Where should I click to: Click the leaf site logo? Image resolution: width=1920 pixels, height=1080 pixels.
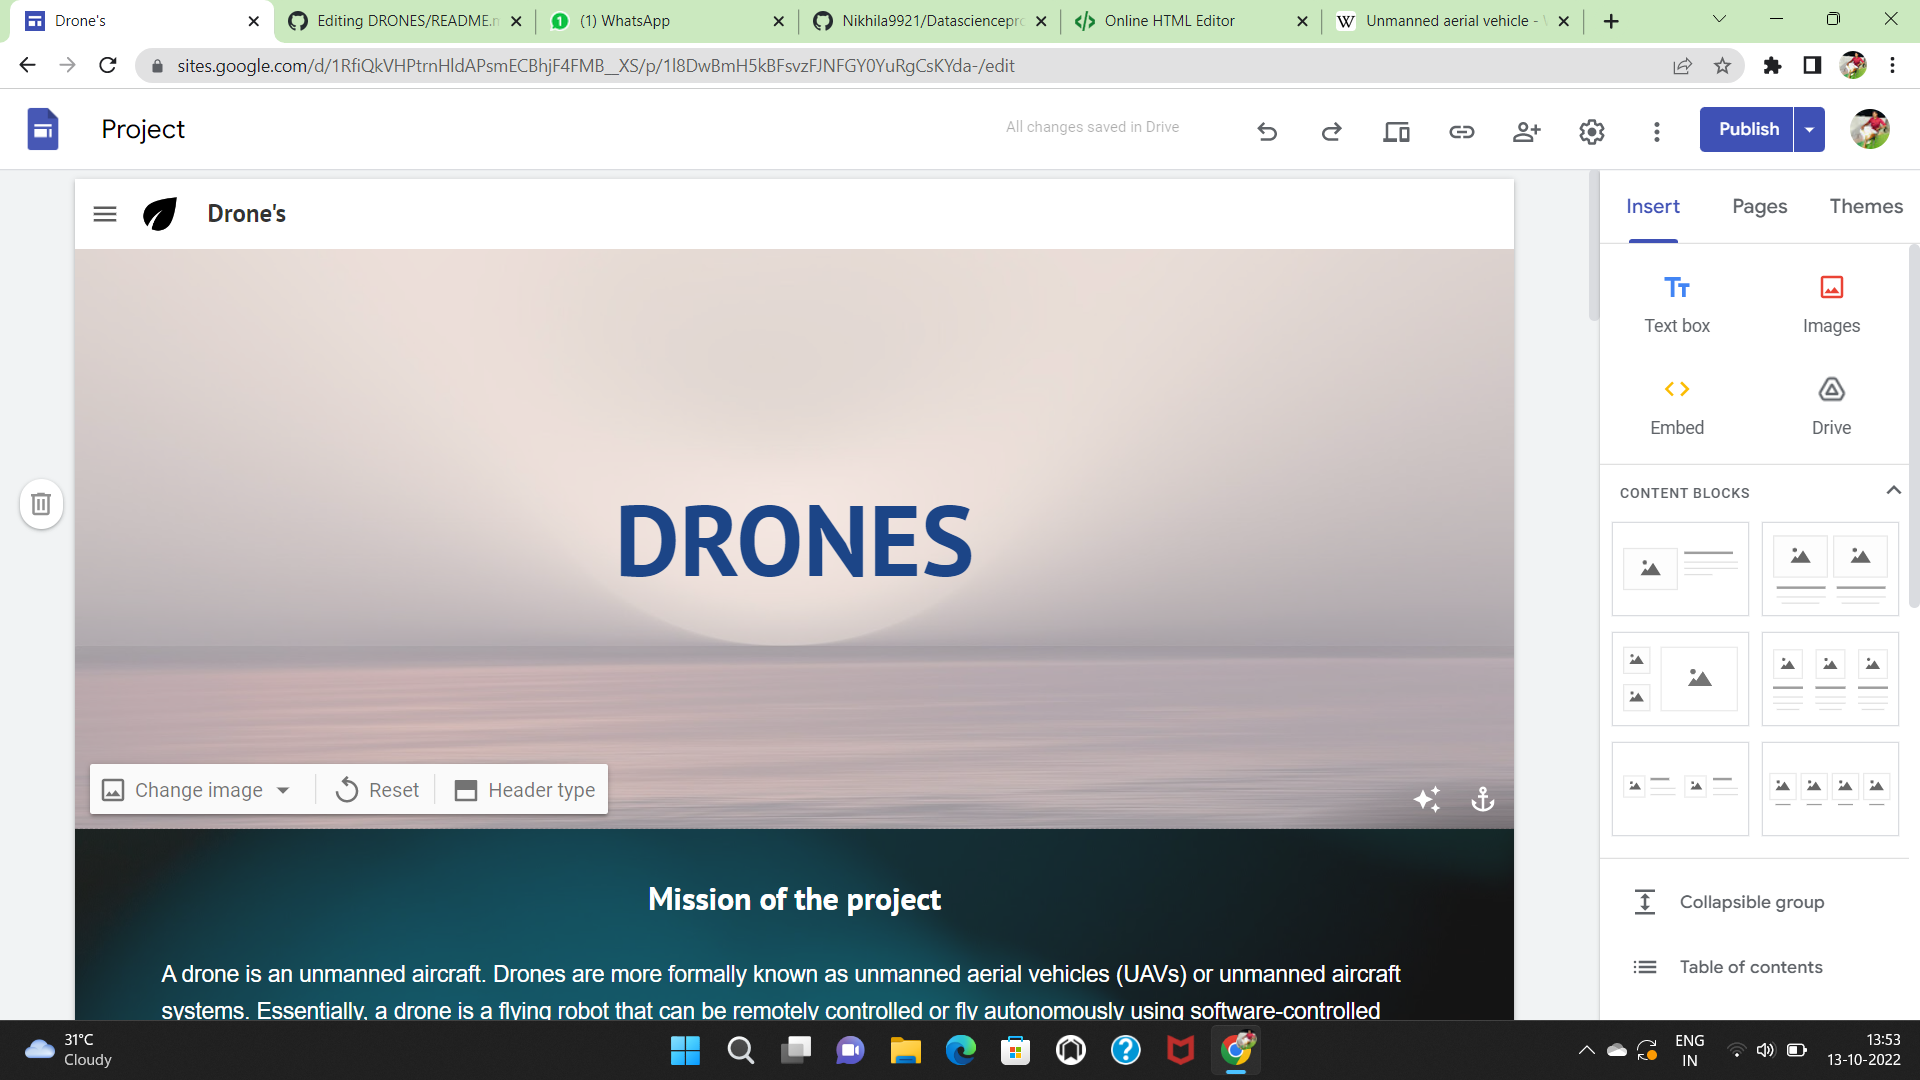(160, 214)
